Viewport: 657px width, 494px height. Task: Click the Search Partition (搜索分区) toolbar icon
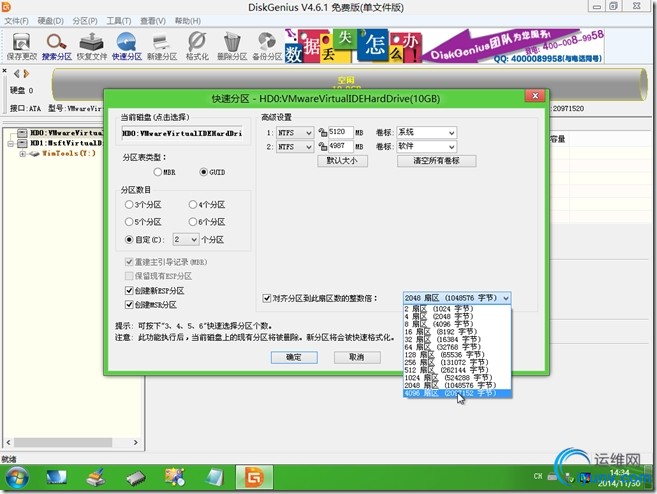click(x=57, y=46)
